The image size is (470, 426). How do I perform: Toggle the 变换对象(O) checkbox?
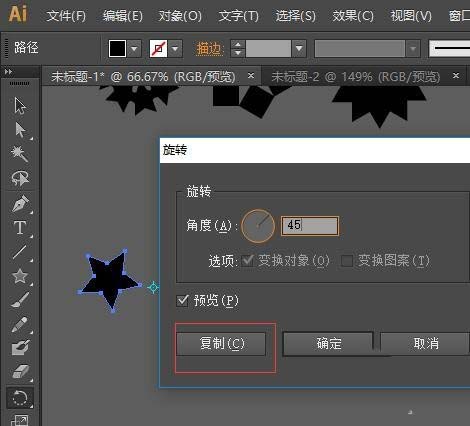pos(247,260)
